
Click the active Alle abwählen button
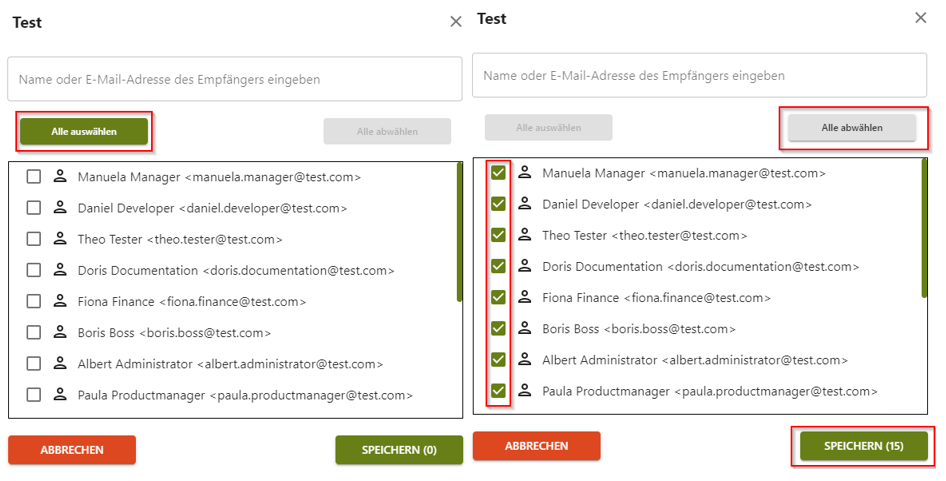(851, 128)
